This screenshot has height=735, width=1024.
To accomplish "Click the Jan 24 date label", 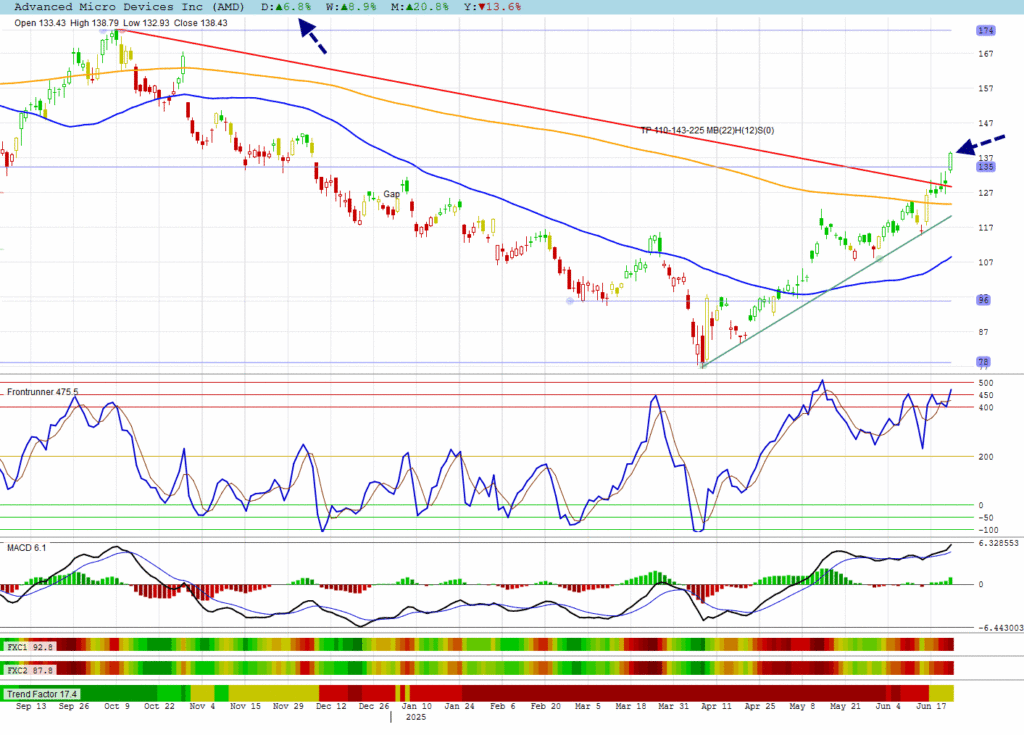I will point(460,706).
